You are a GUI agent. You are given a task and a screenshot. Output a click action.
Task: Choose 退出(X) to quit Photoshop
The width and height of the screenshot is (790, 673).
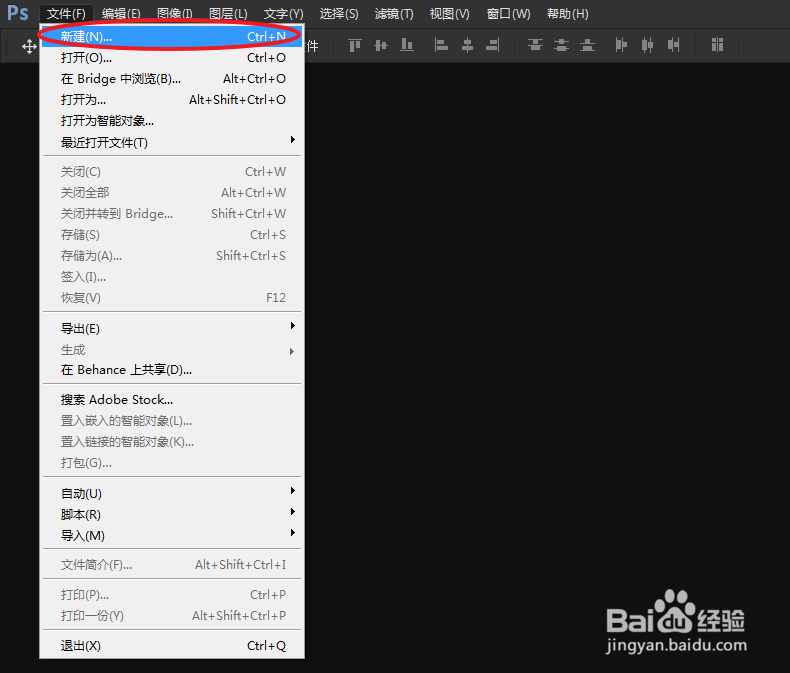pos(172,646)
